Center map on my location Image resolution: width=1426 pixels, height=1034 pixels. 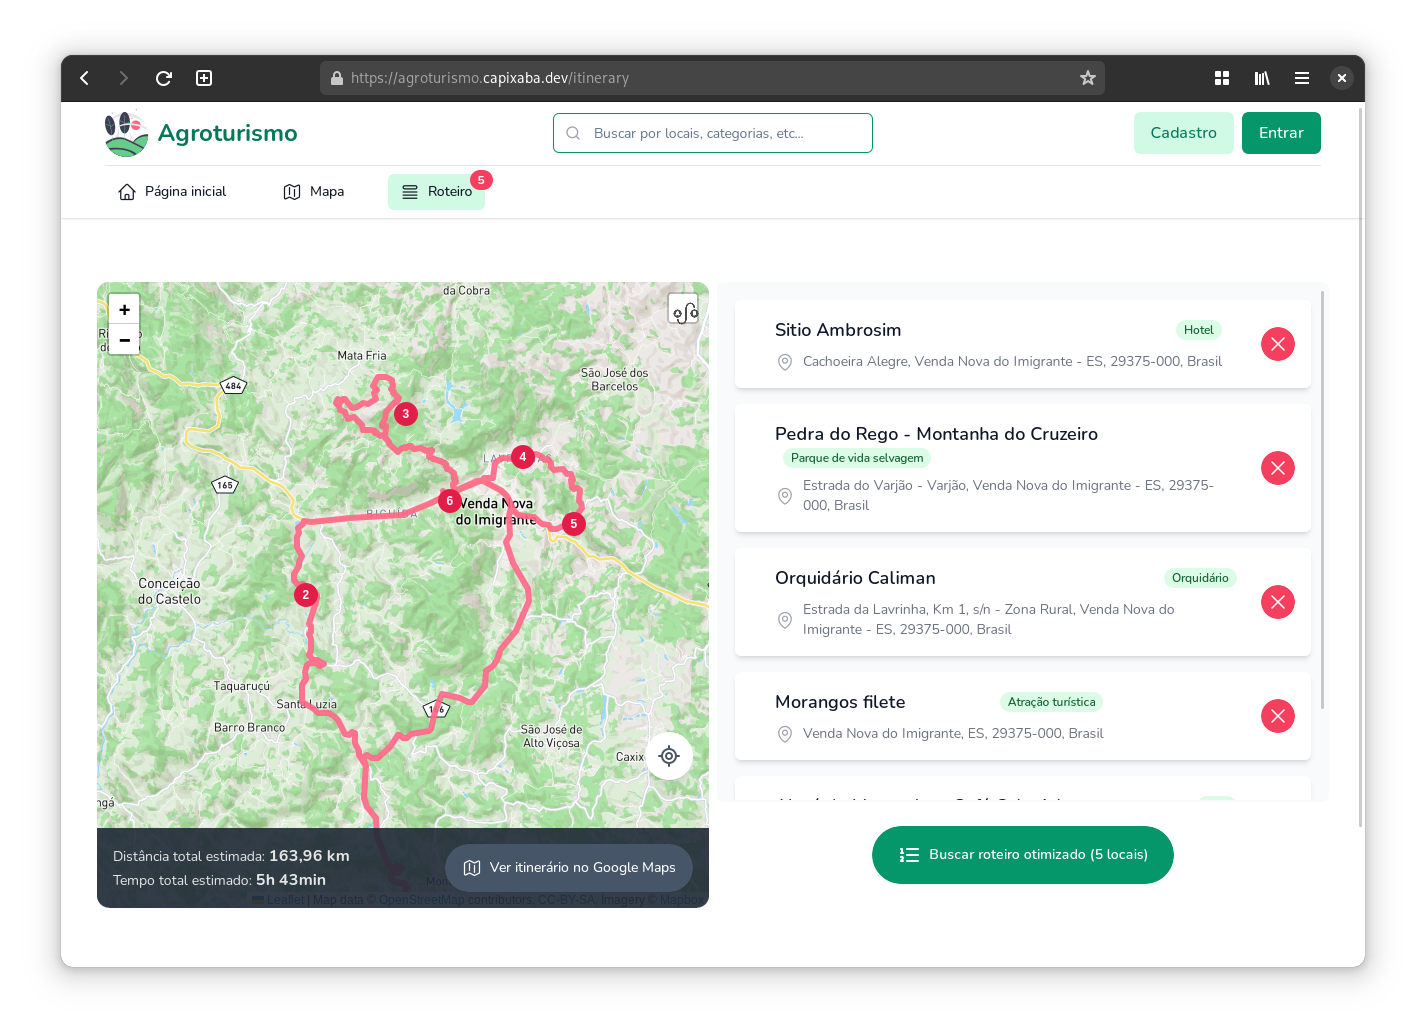pyautogui.click(x=669, y=756)
